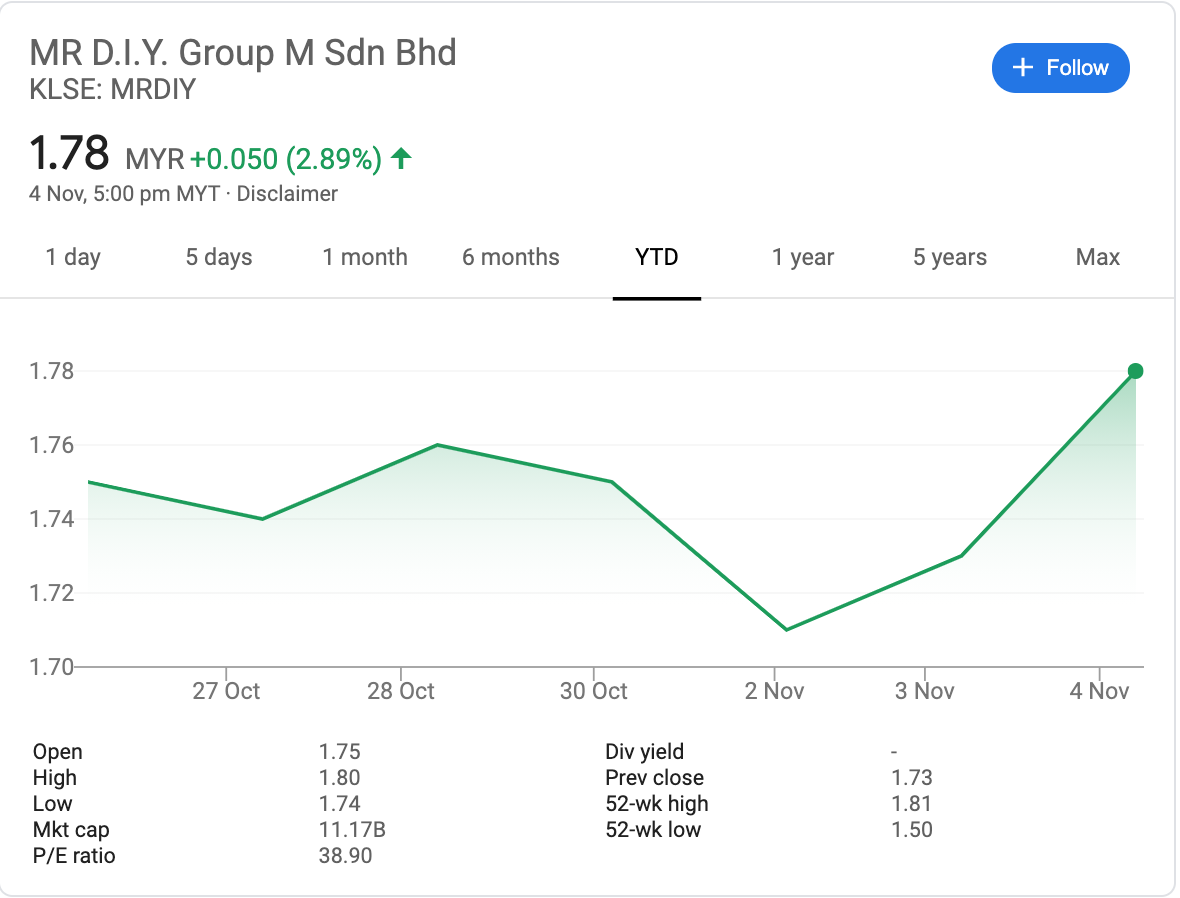Click the Follow button
The image size is (1180, 898).
(1060, 68)
